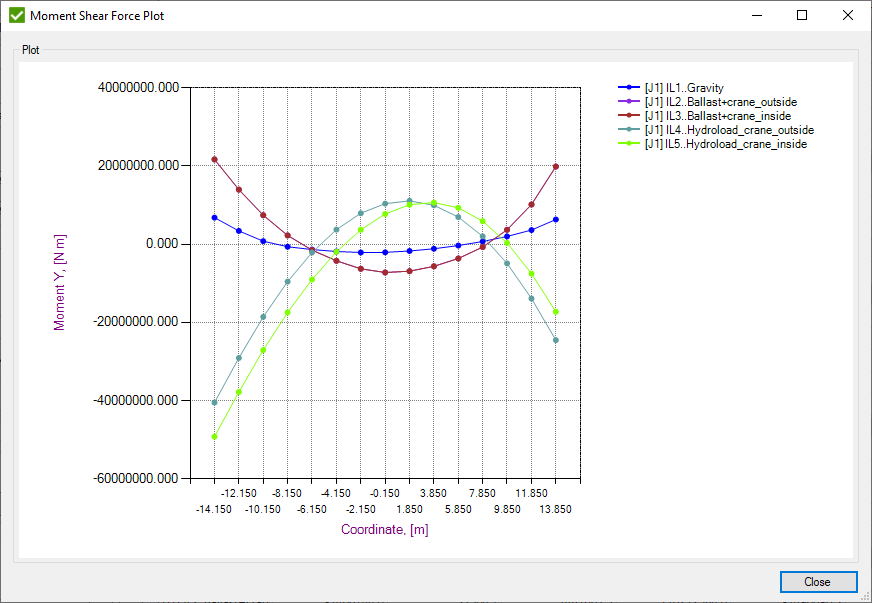The height and width of the screenshot is (603, 872).
Task: Click the 40000000.000 tick label on the y-axis
Action: 136,87
